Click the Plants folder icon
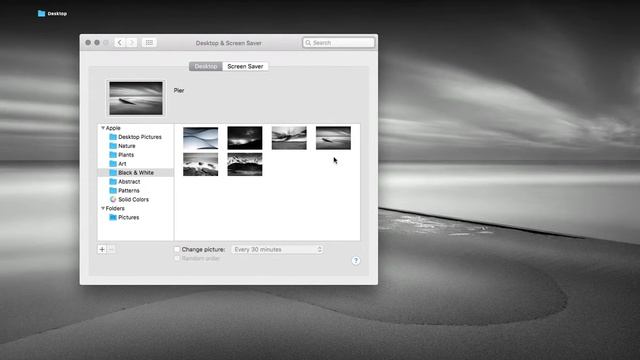This screenshot has height=360, width=640. tap(113, 155)
